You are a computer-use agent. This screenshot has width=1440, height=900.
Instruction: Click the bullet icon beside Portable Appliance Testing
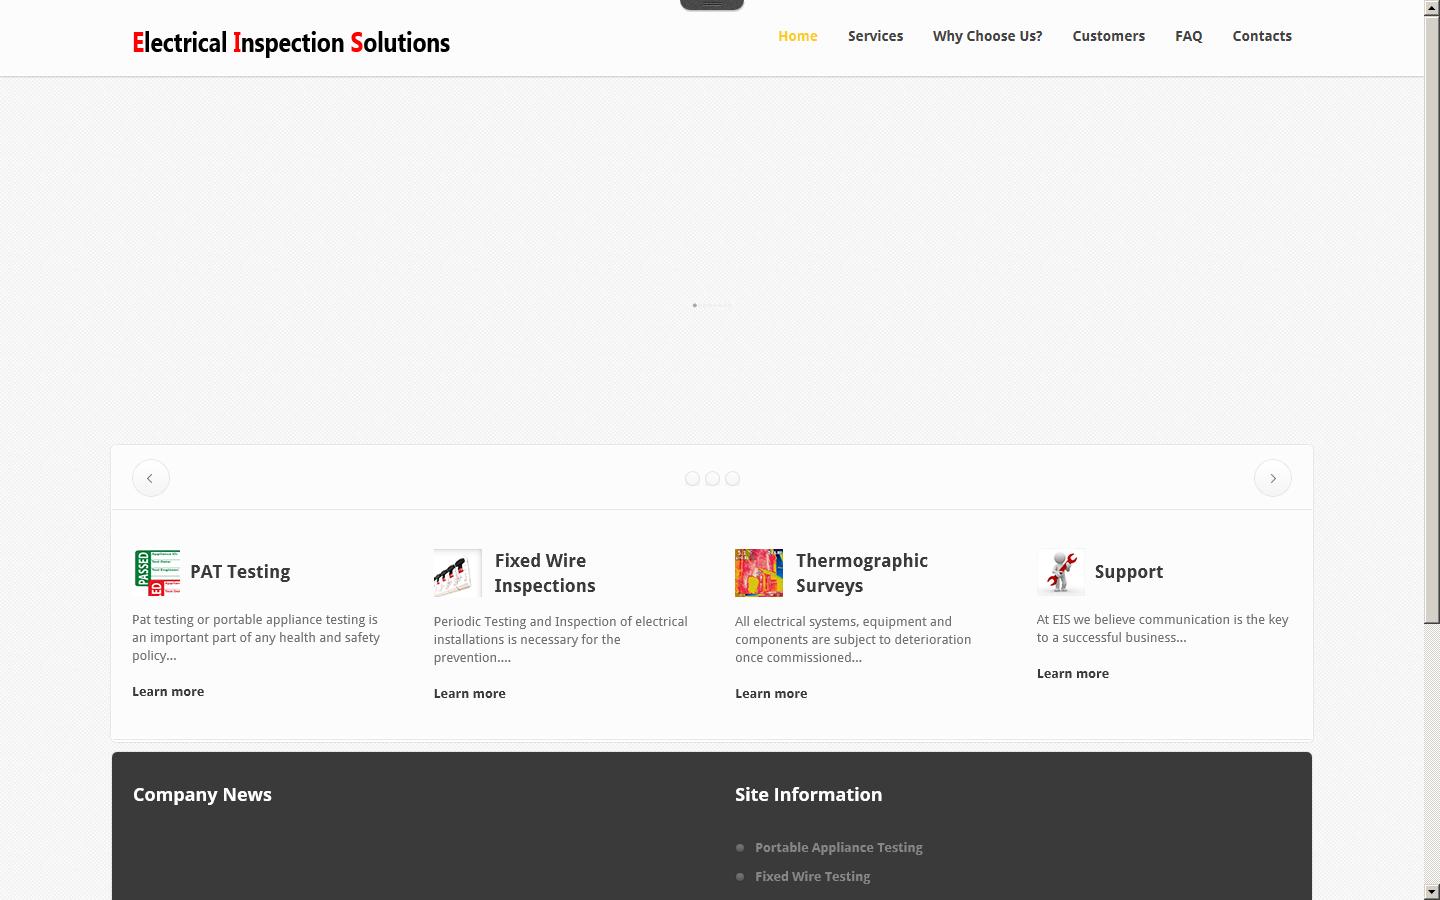point(740,847)
